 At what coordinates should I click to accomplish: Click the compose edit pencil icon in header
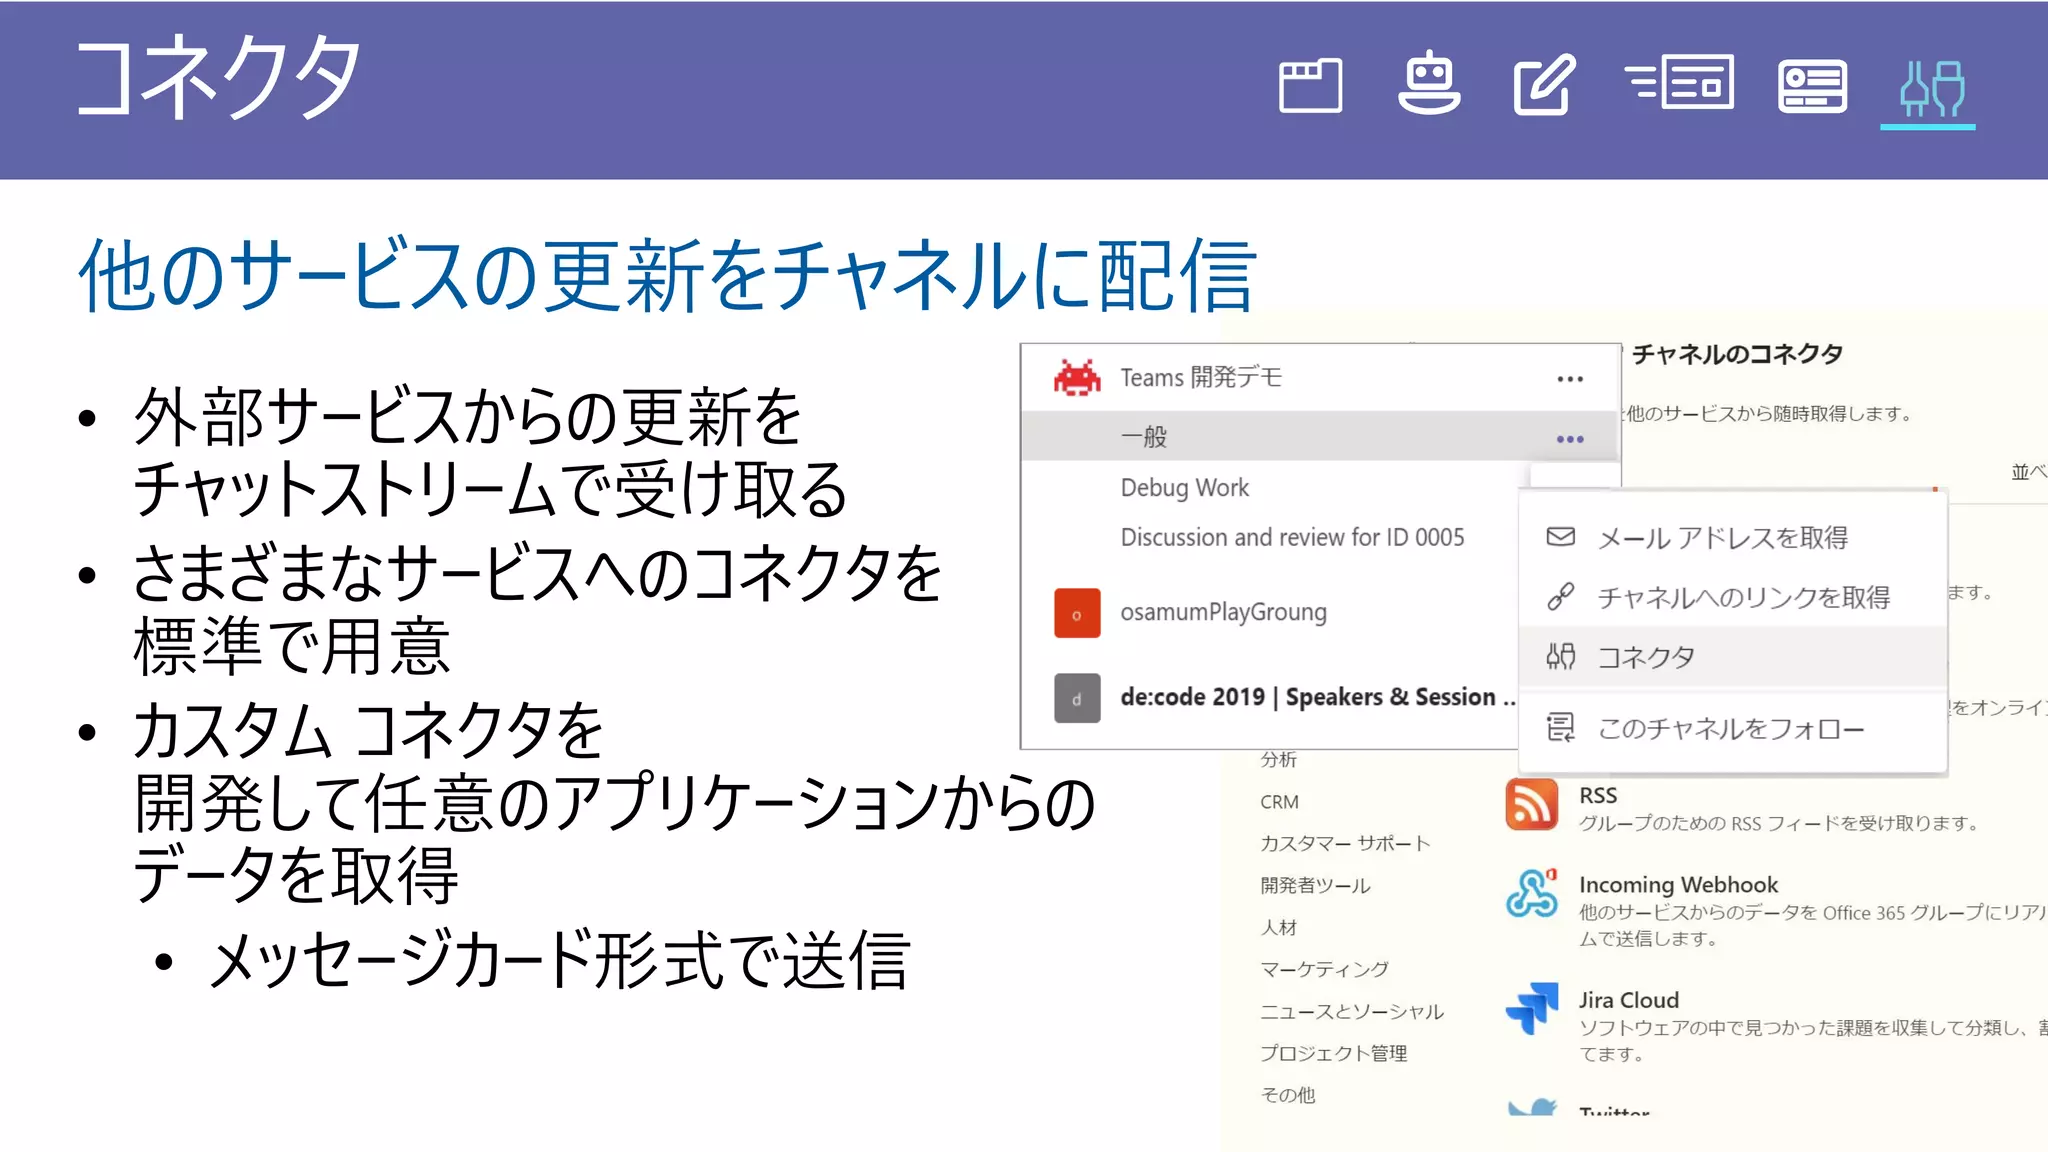click(1545, 84)
